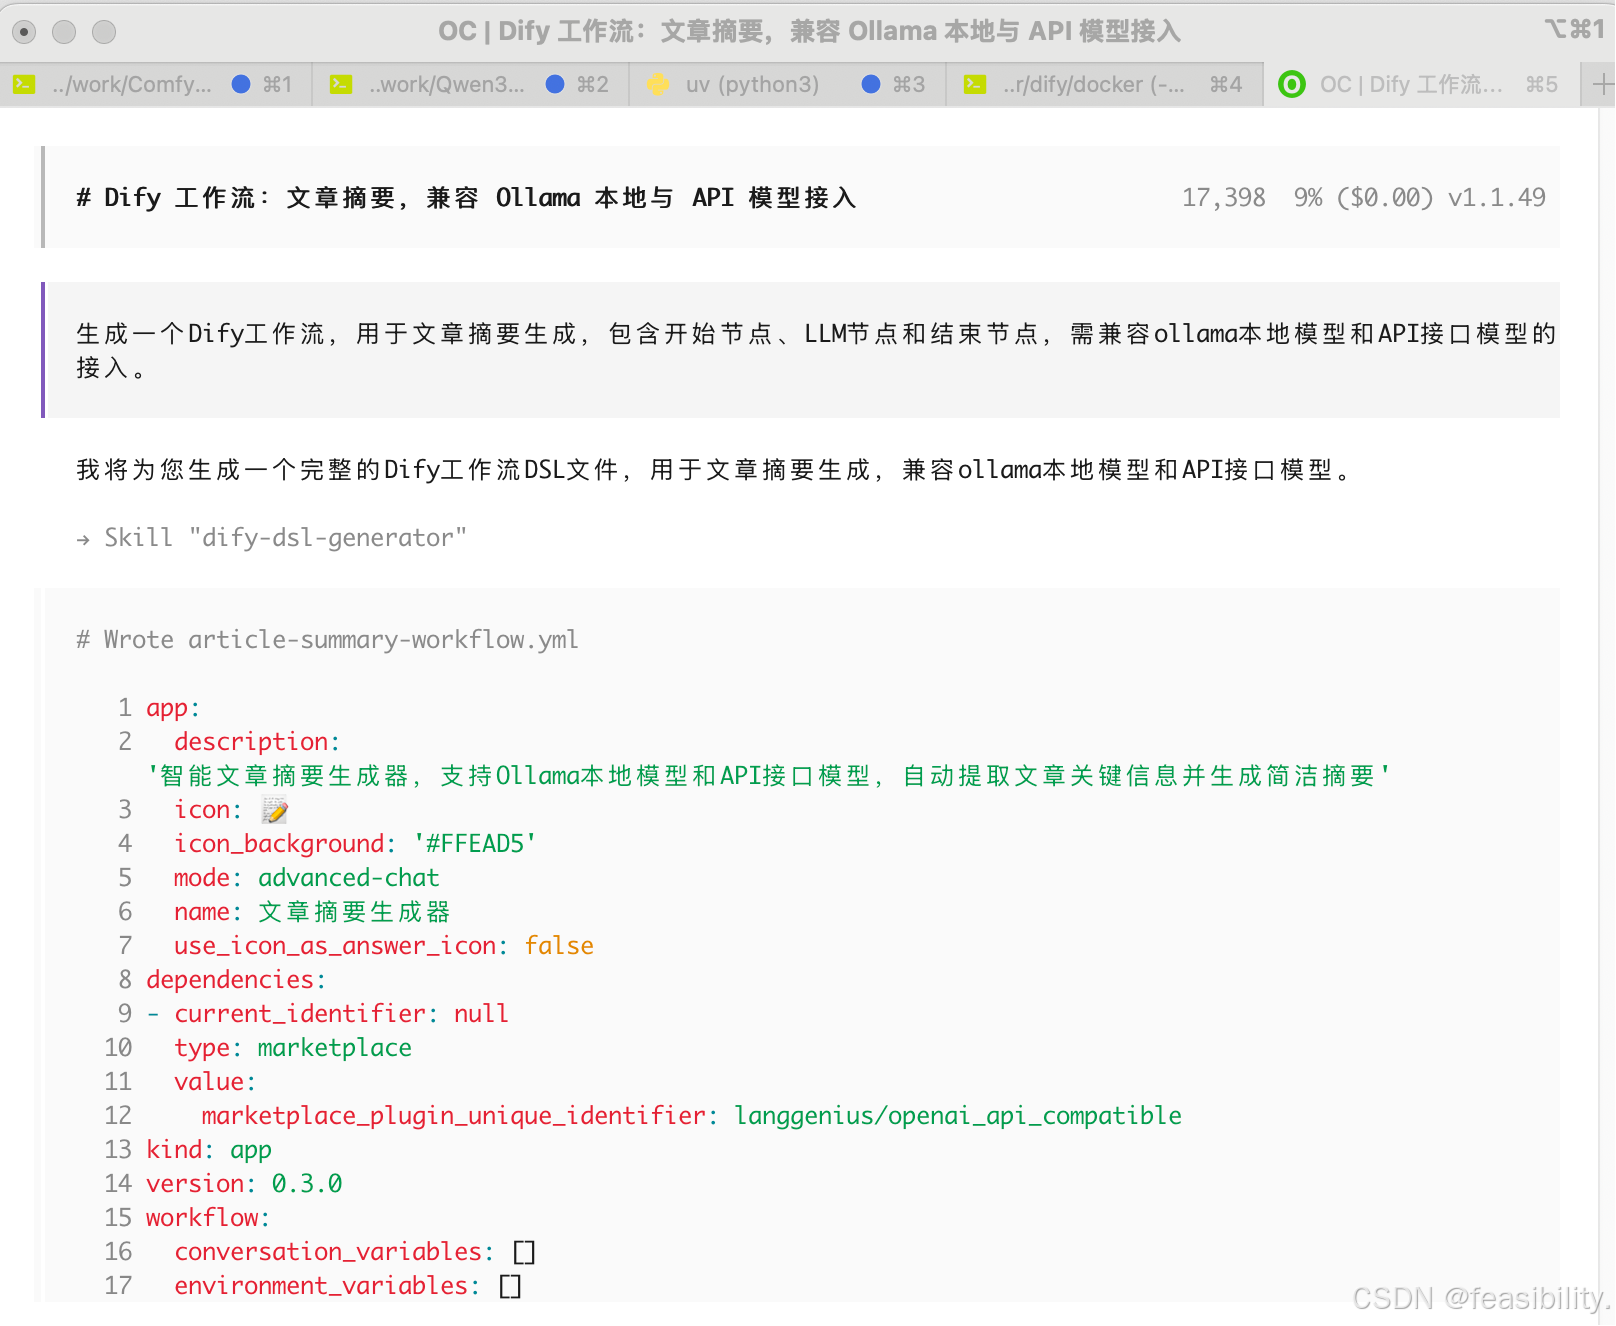Click the python icon on uv tab
Screen dimensions: 1616x1326
(658, 85)
